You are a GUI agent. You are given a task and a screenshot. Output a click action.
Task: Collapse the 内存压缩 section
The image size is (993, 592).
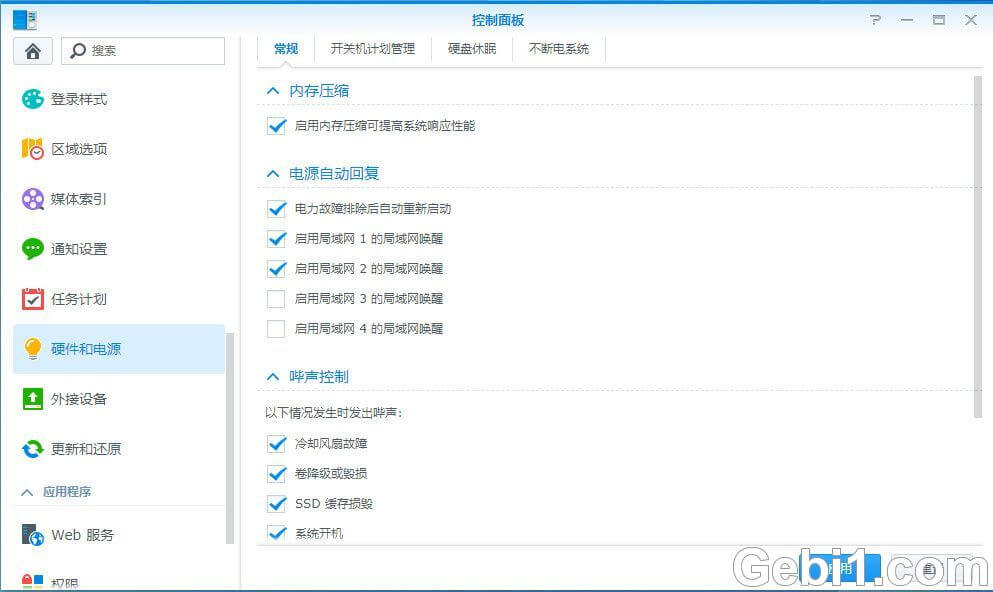pos(272,91)
